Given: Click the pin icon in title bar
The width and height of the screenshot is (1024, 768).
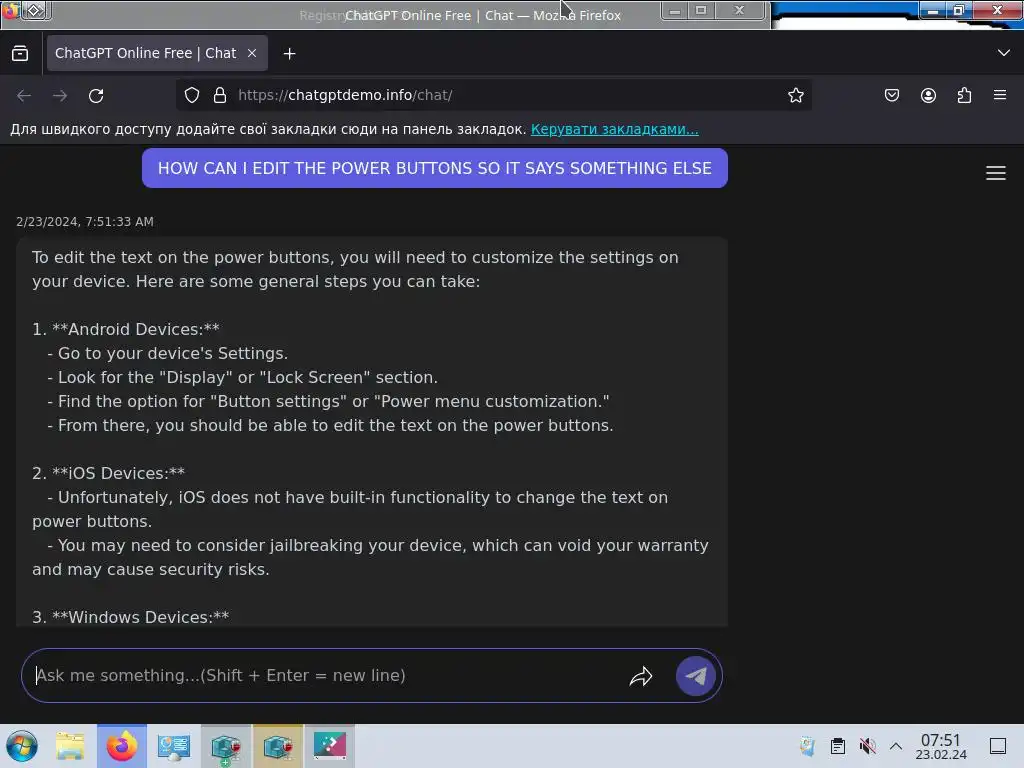Looking at the screenshot, I should tap(35, 10).
